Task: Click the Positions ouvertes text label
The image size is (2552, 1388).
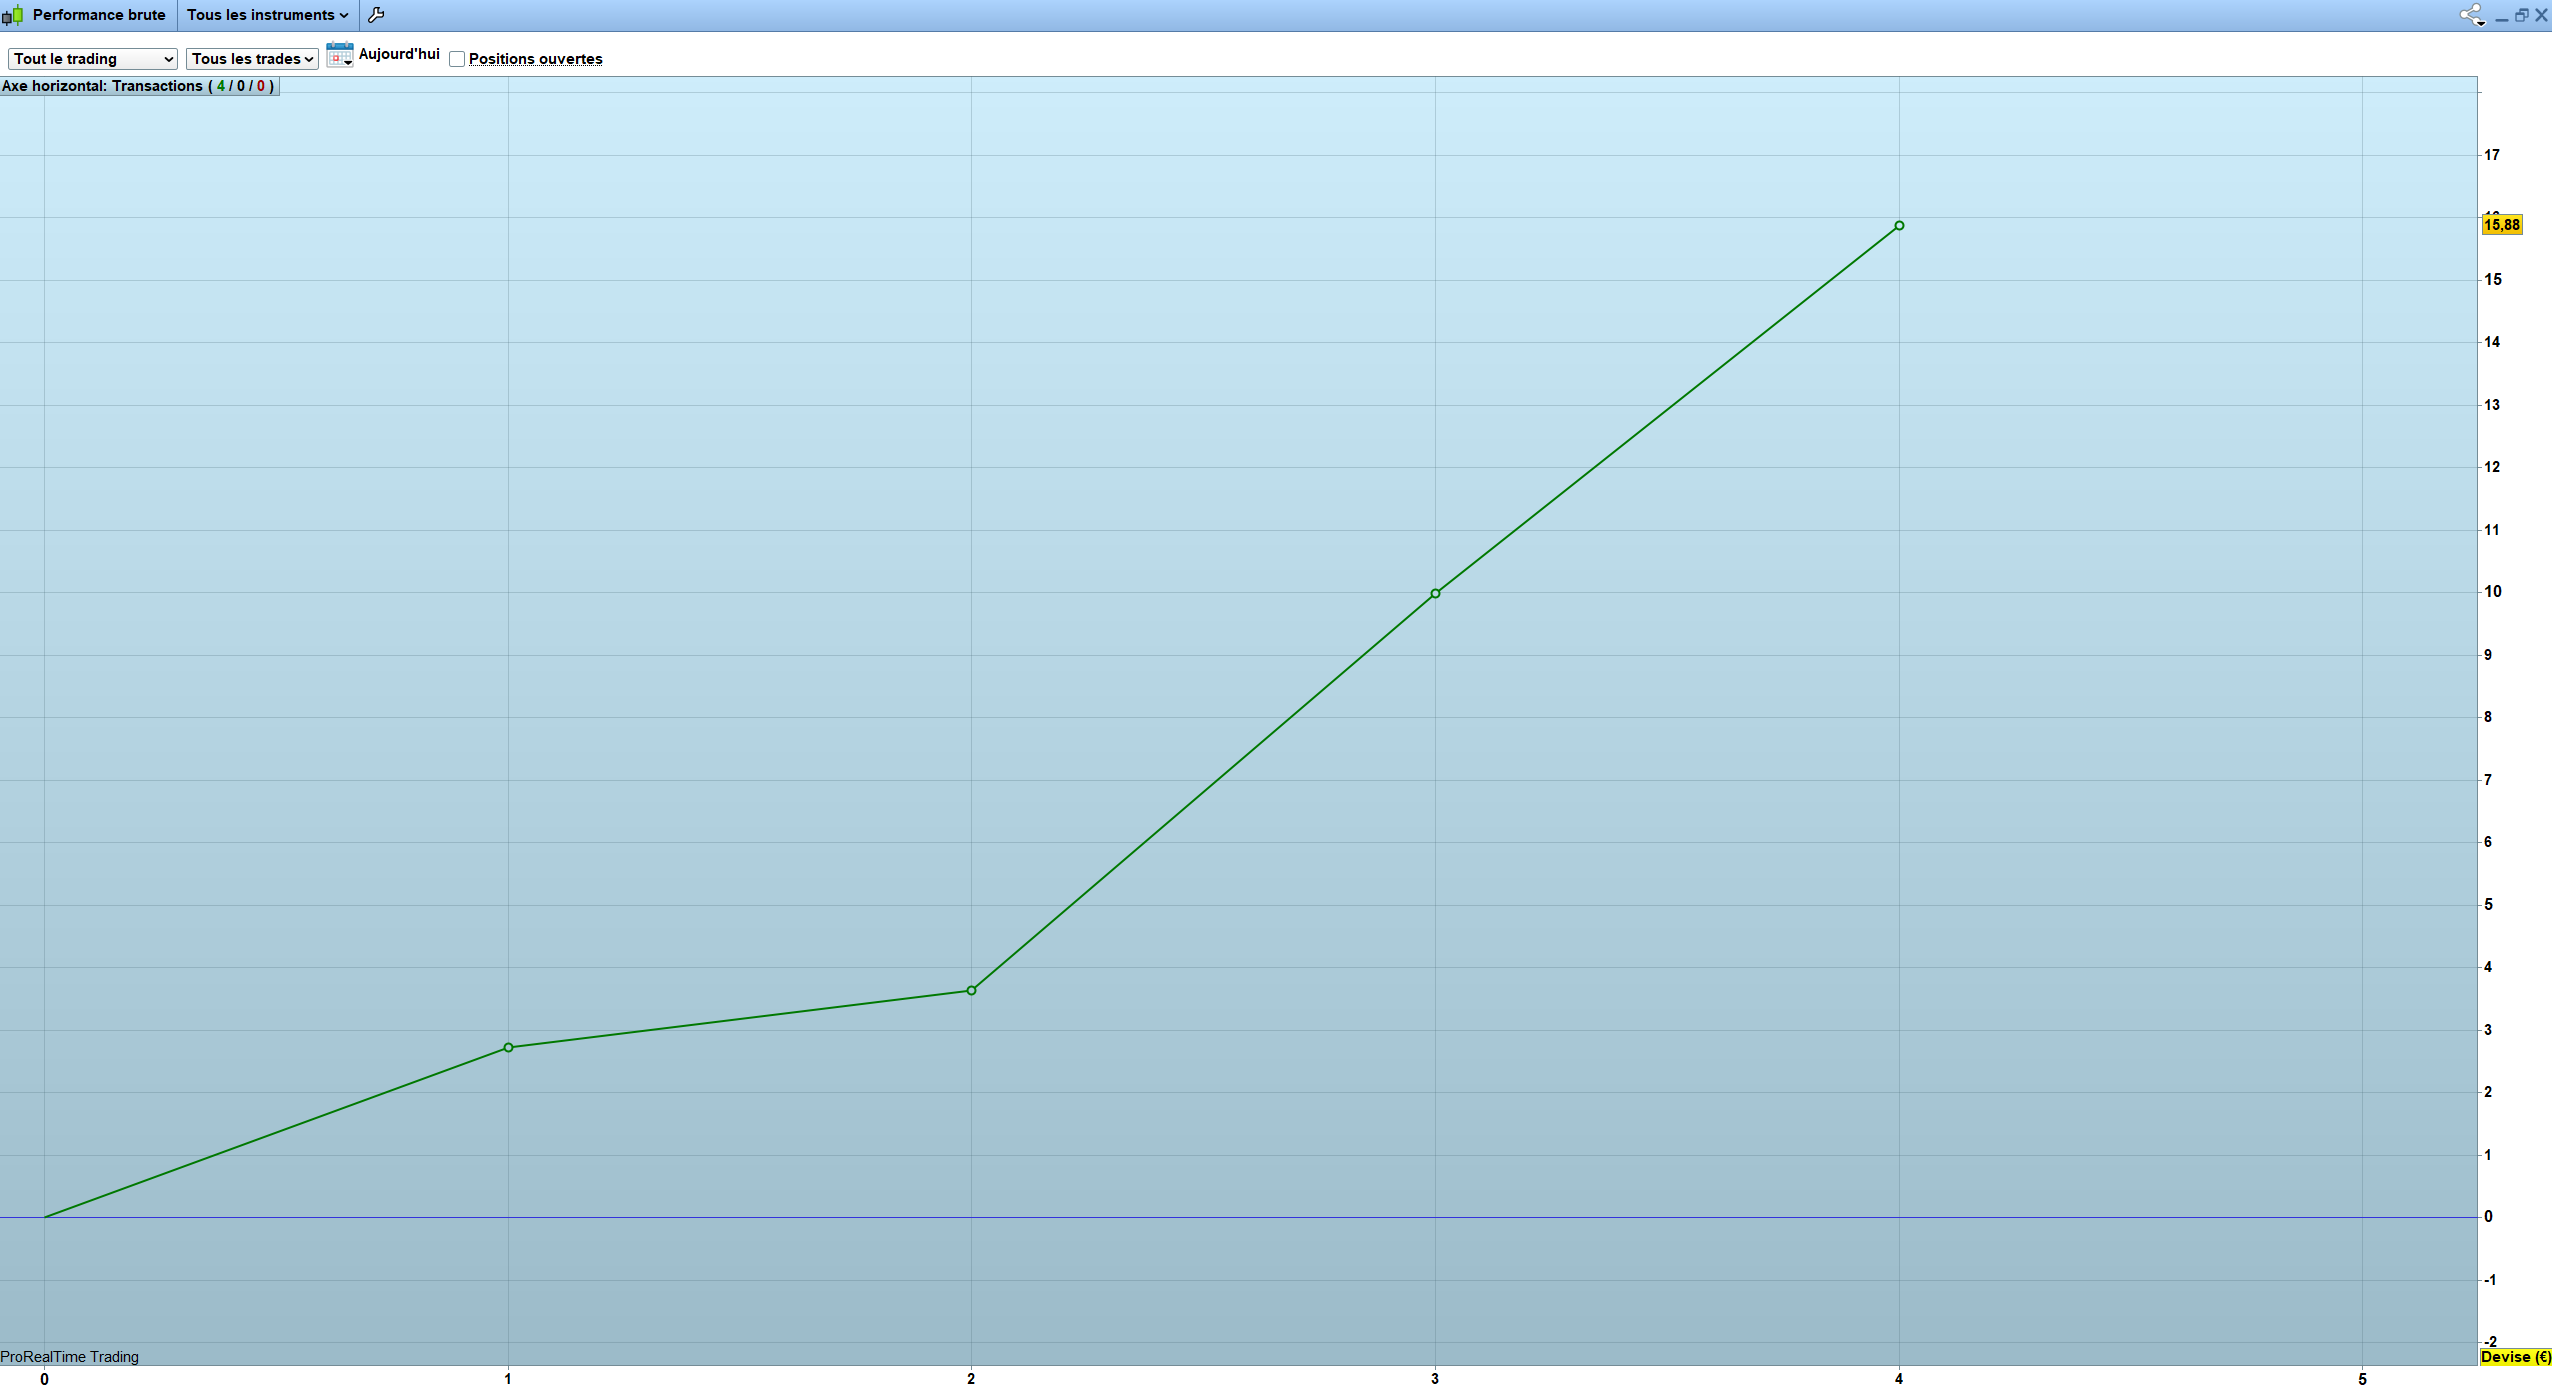Action: click(535, 59)
